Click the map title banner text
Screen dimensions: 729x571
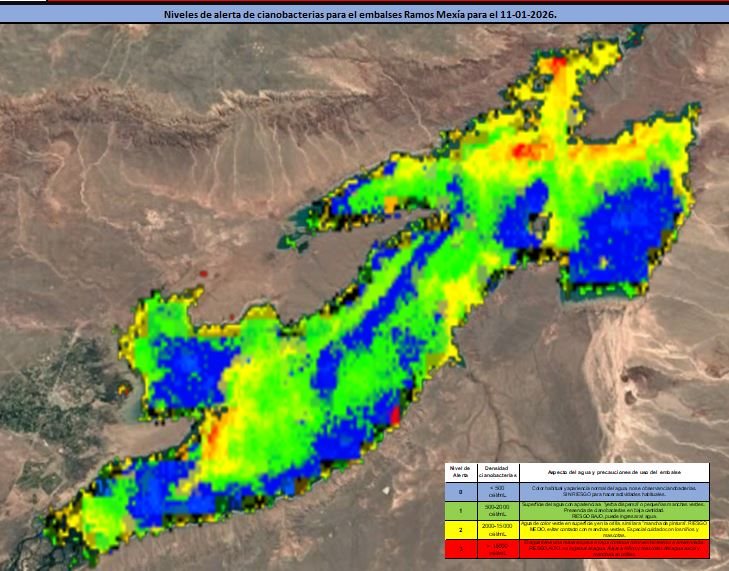pos(364,15)
